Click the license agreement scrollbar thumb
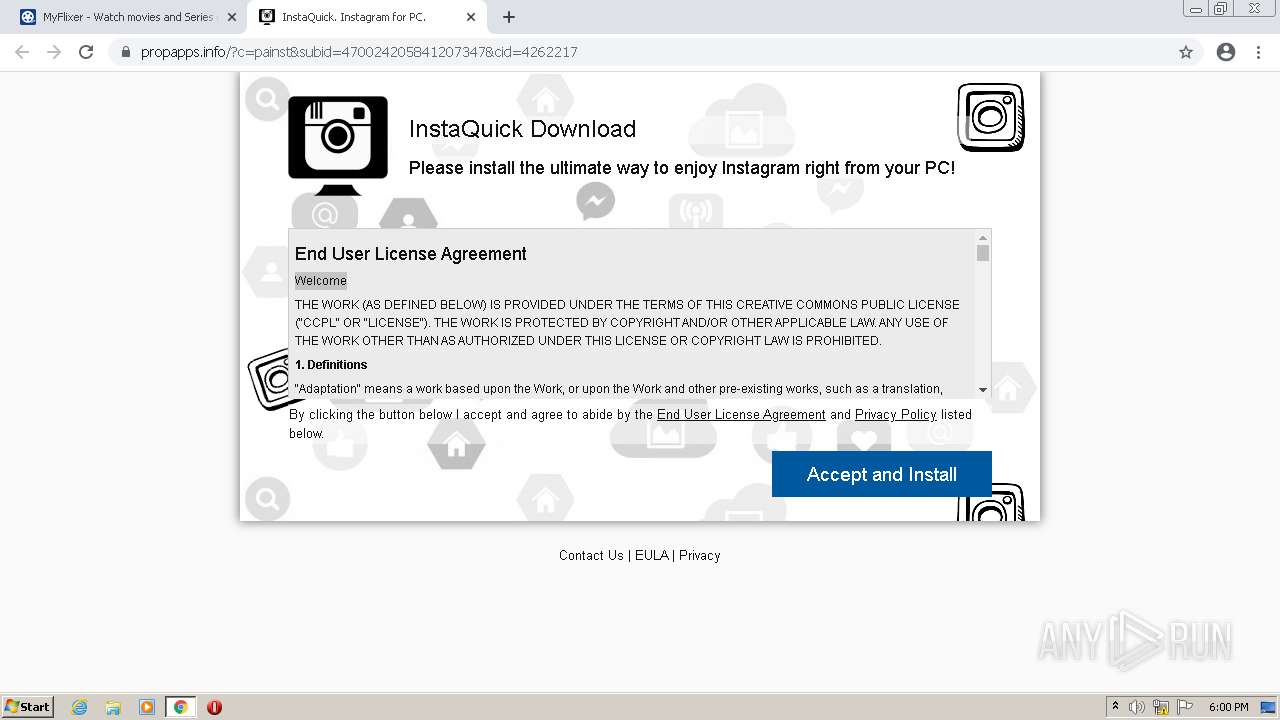 [x=983, y=253]
